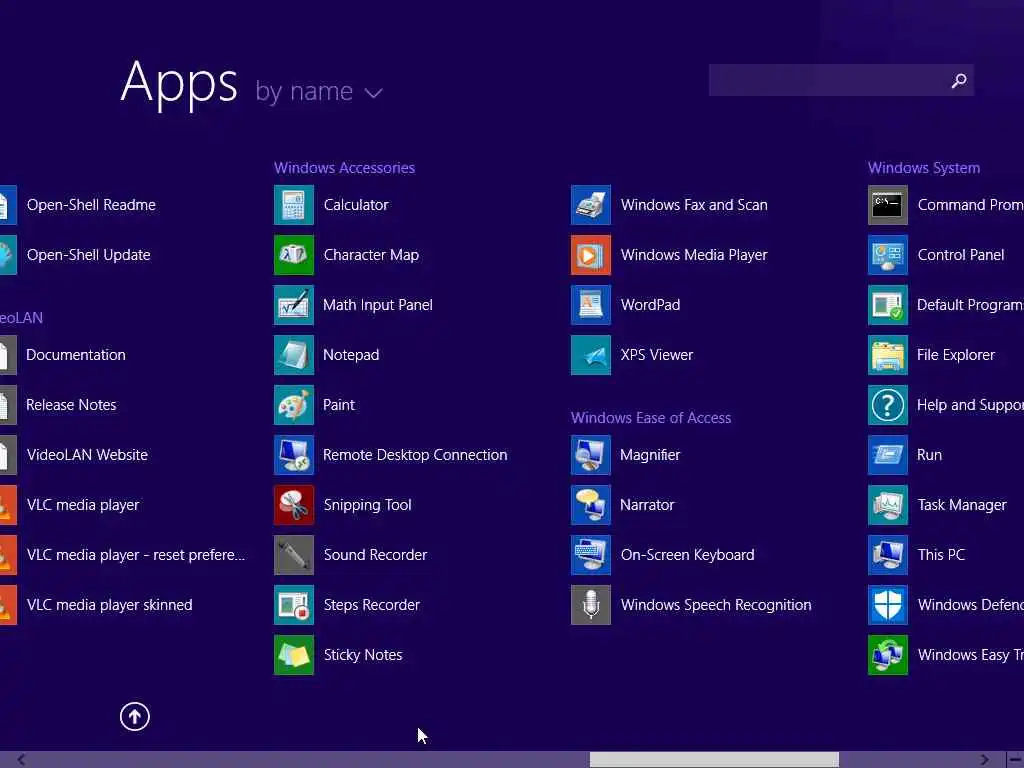This screenshot has height=768, width=1024.
Task: Open the Windows Fax and Scan icon
Action: [591, 205]
